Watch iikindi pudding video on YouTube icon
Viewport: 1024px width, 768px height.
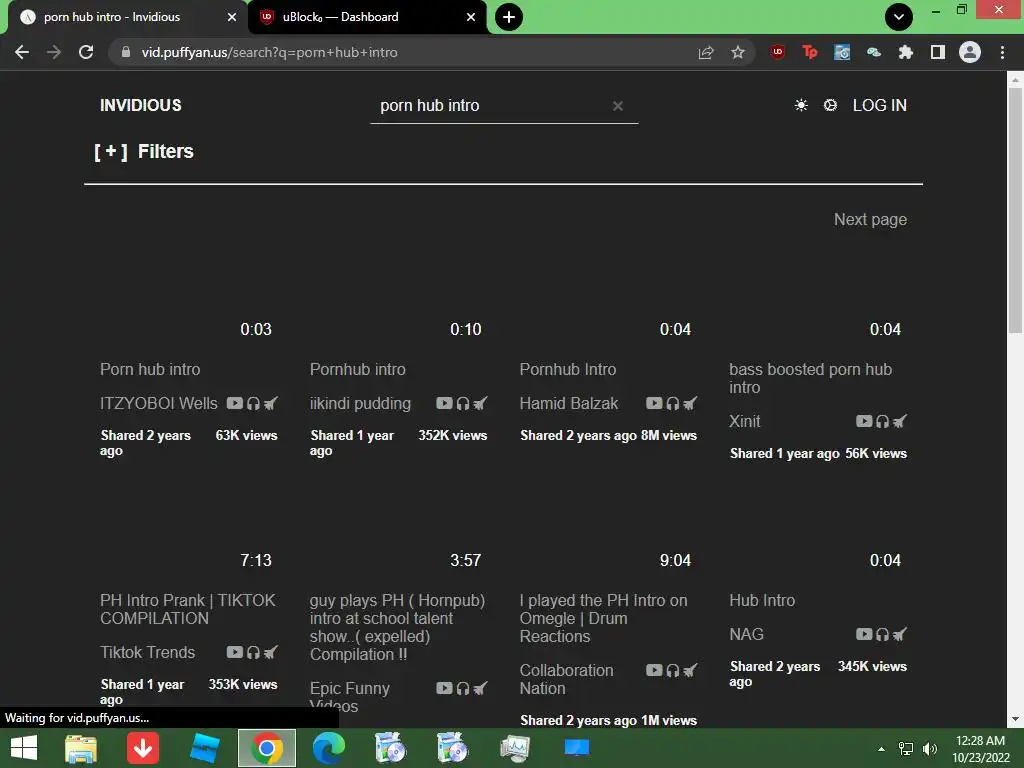click(444, 403)
